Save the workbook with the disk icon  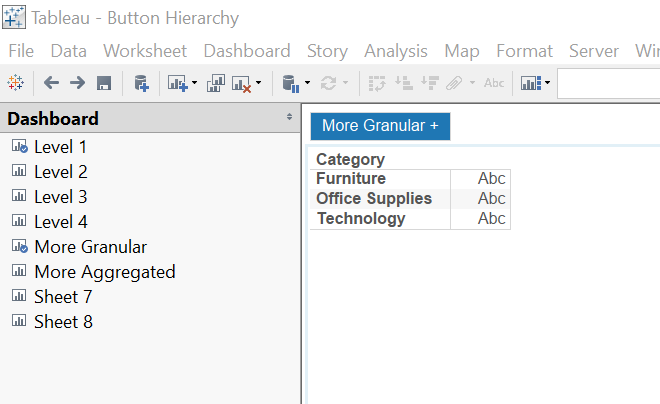click(x=103, y=84)
